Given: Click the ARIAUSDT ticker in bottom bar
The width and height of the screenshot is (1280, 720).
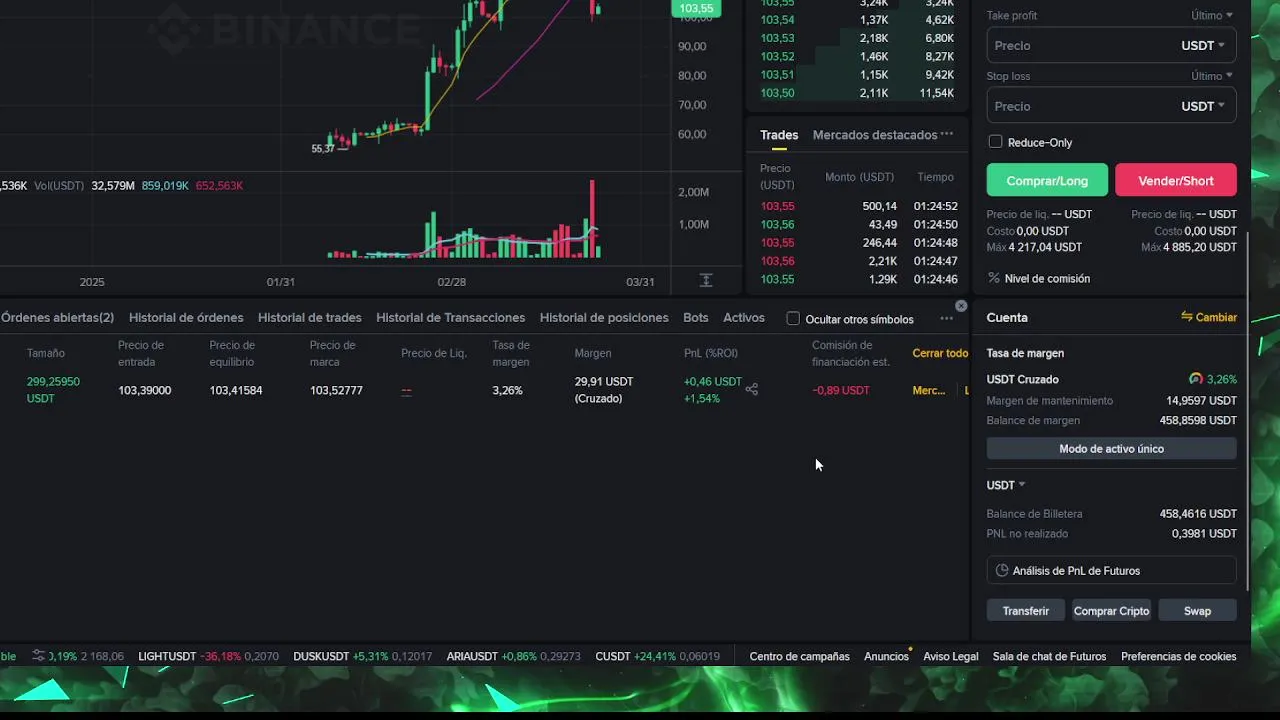Looking at the screenshot, I should (513, 657).
